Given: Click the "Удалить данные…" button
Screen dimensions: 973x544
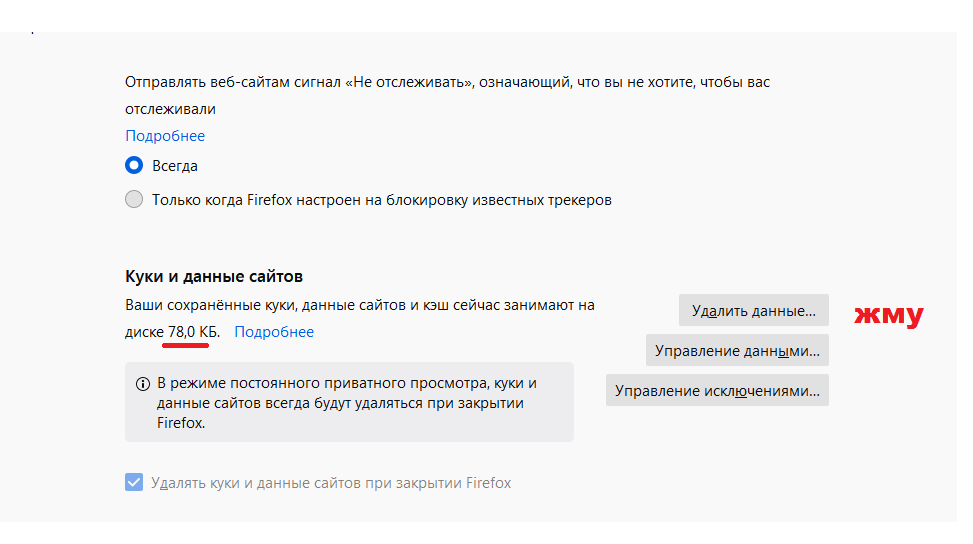Looking at the screenshot, I should (x=753, y=310).
